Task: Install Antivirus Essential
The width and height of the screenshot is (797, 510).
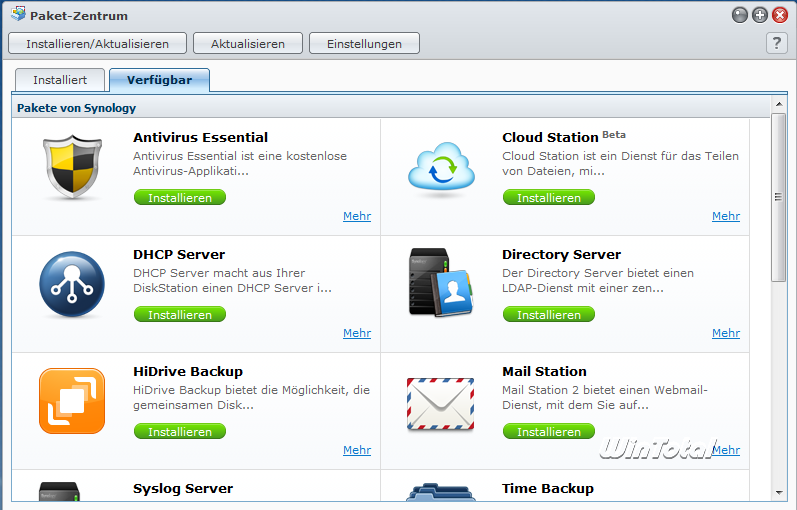Action: pyautogui.click(x=180, y=197)
